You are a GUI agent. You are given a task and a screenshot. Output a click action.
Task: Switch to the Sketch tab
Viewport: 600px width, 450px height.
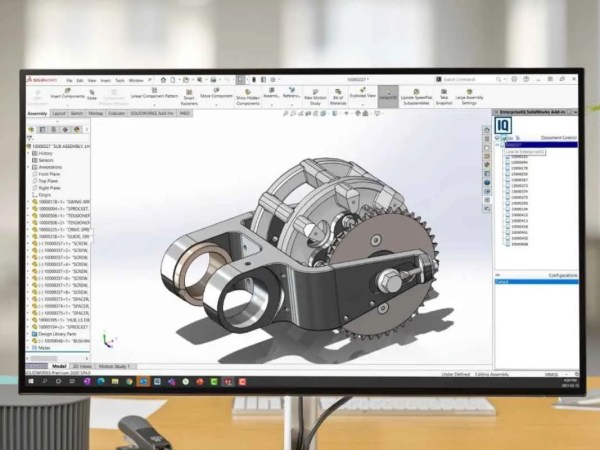(x=77, y=113)
